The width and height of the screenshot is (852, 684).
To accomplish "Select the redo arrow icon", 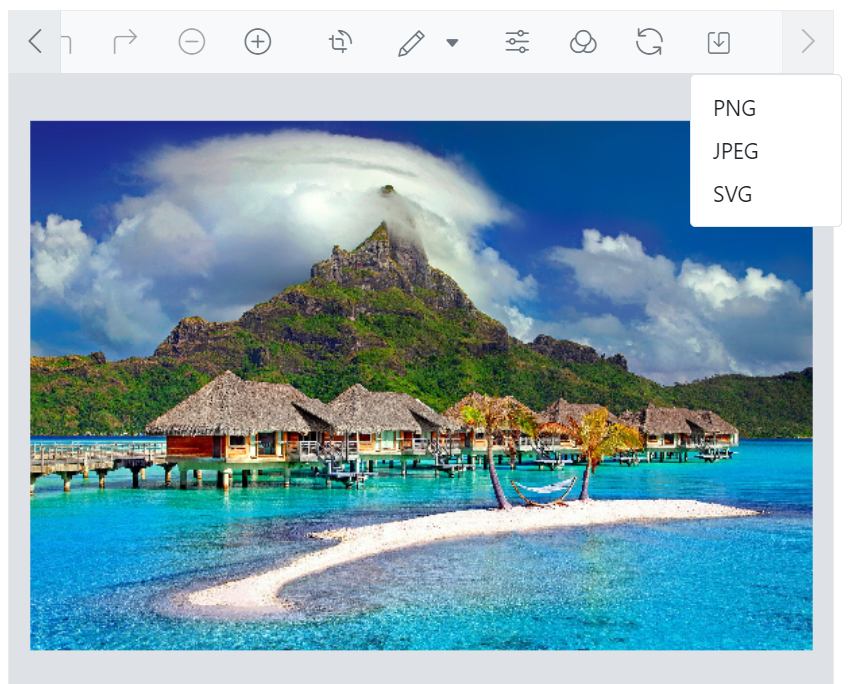I will click(x=124, y=42).
